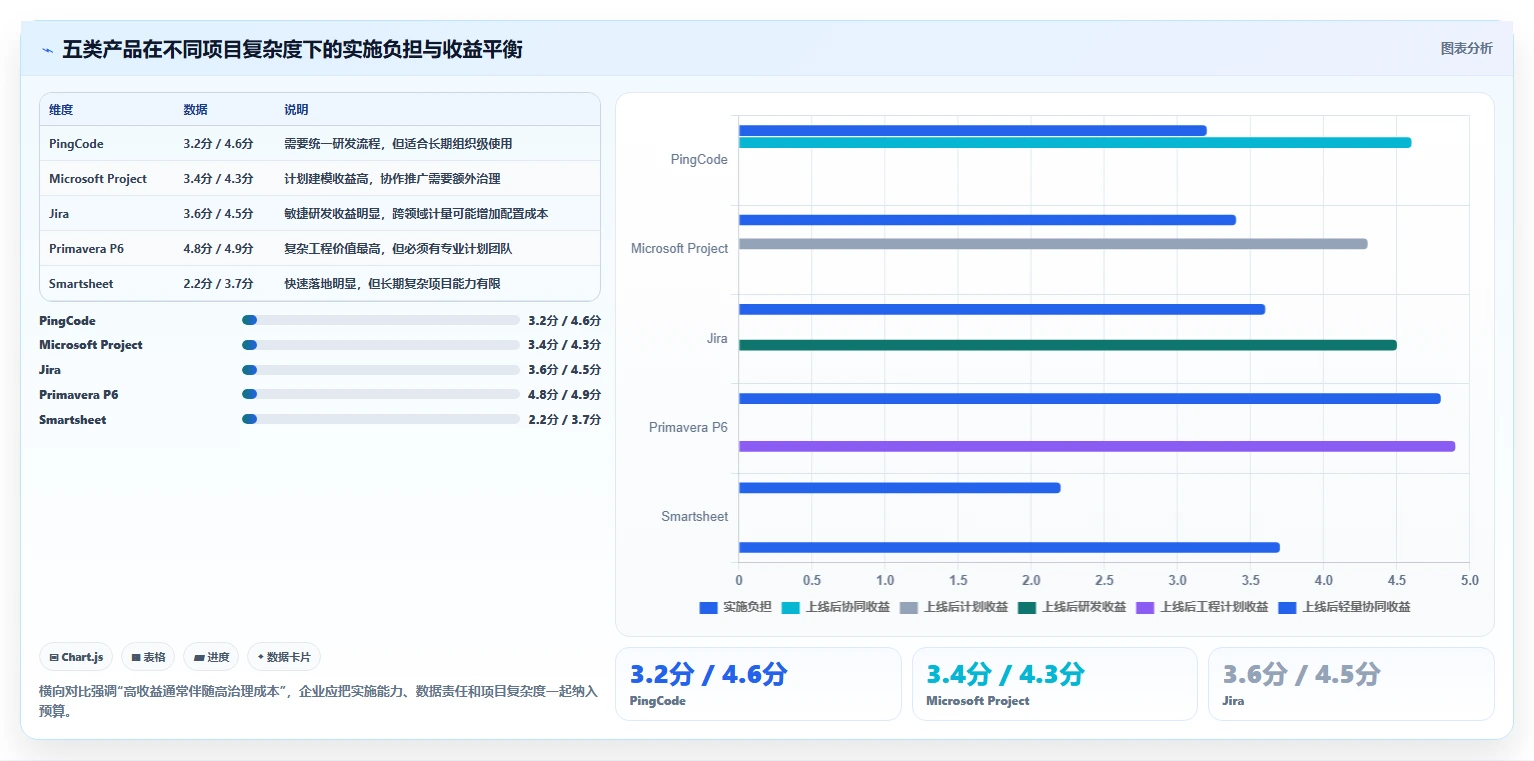Click the 图表分析 label in the header
The width and height of the screenshot is (1534, 761).
click(1466, 49)
